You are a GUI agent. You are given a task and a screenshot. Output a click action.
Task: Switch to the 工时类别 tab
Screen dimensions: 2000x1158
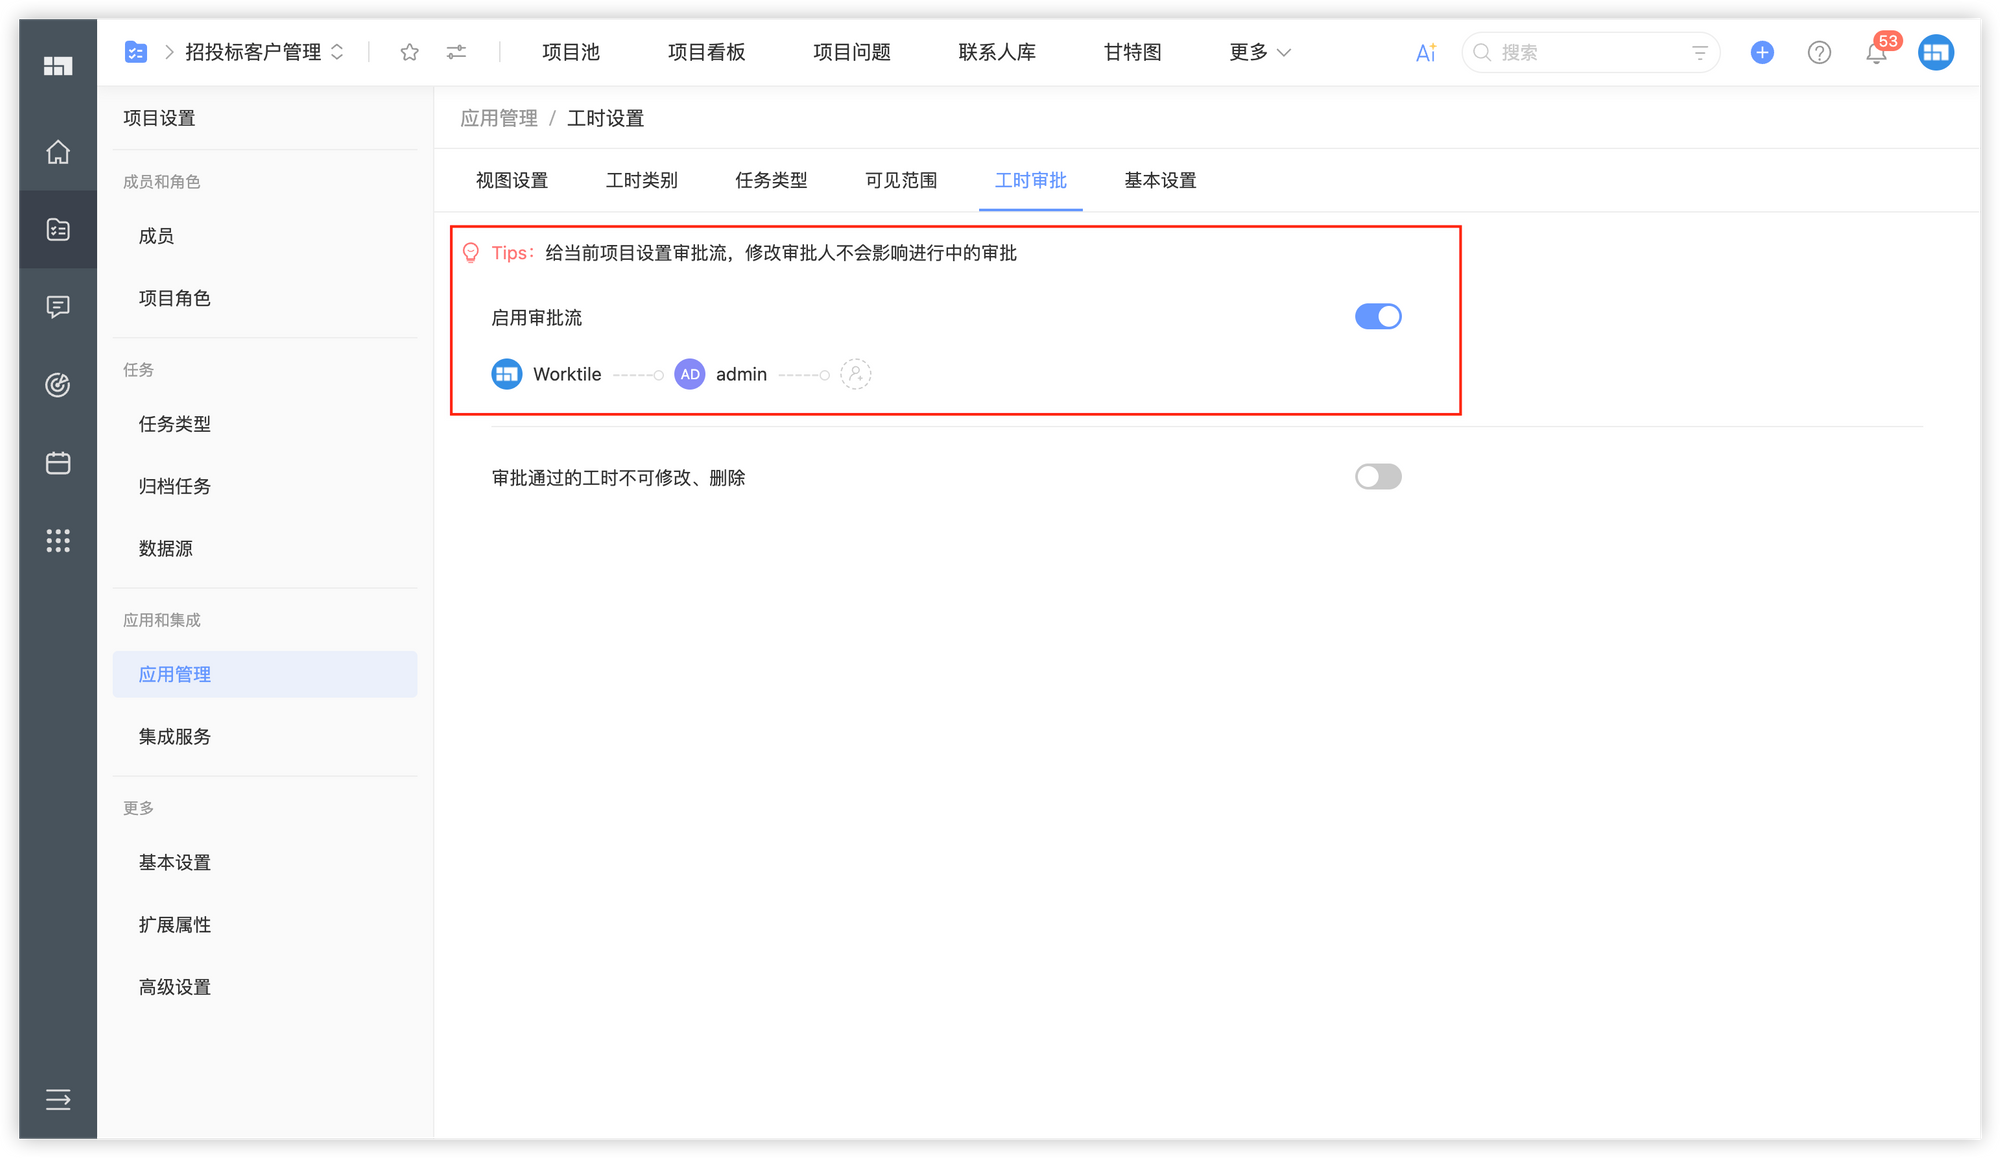(x=641, y=181)
